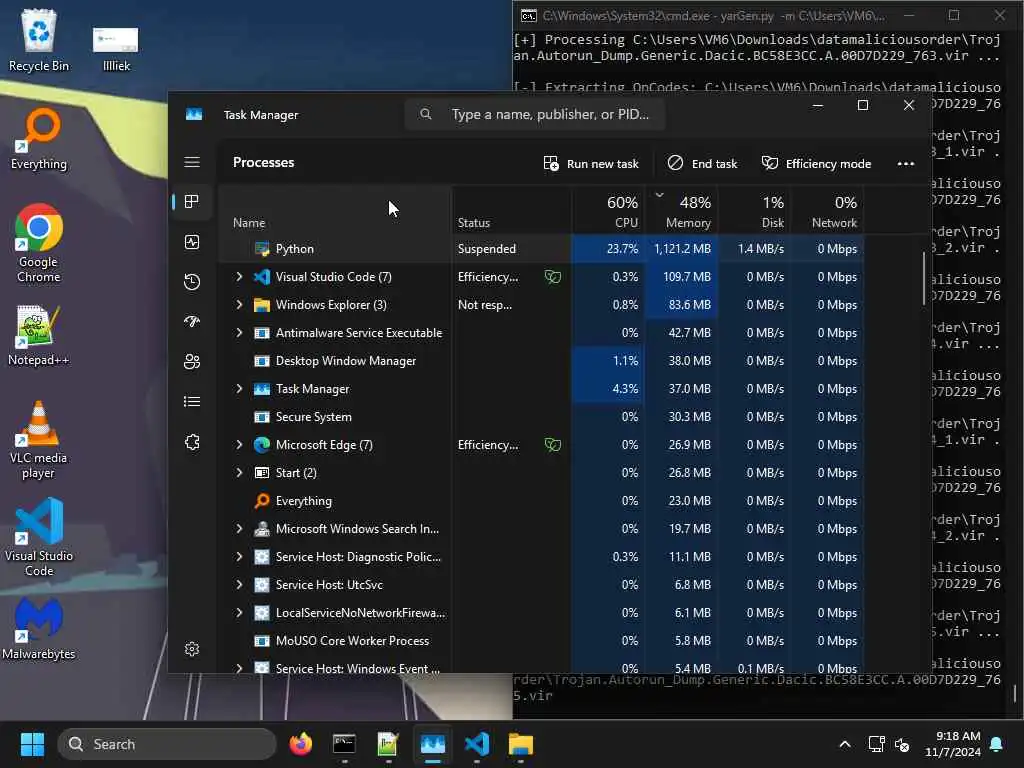The image size is (1024, 768).
Task: Open the Services page in sidebar
Action: (x=192, y=442)
